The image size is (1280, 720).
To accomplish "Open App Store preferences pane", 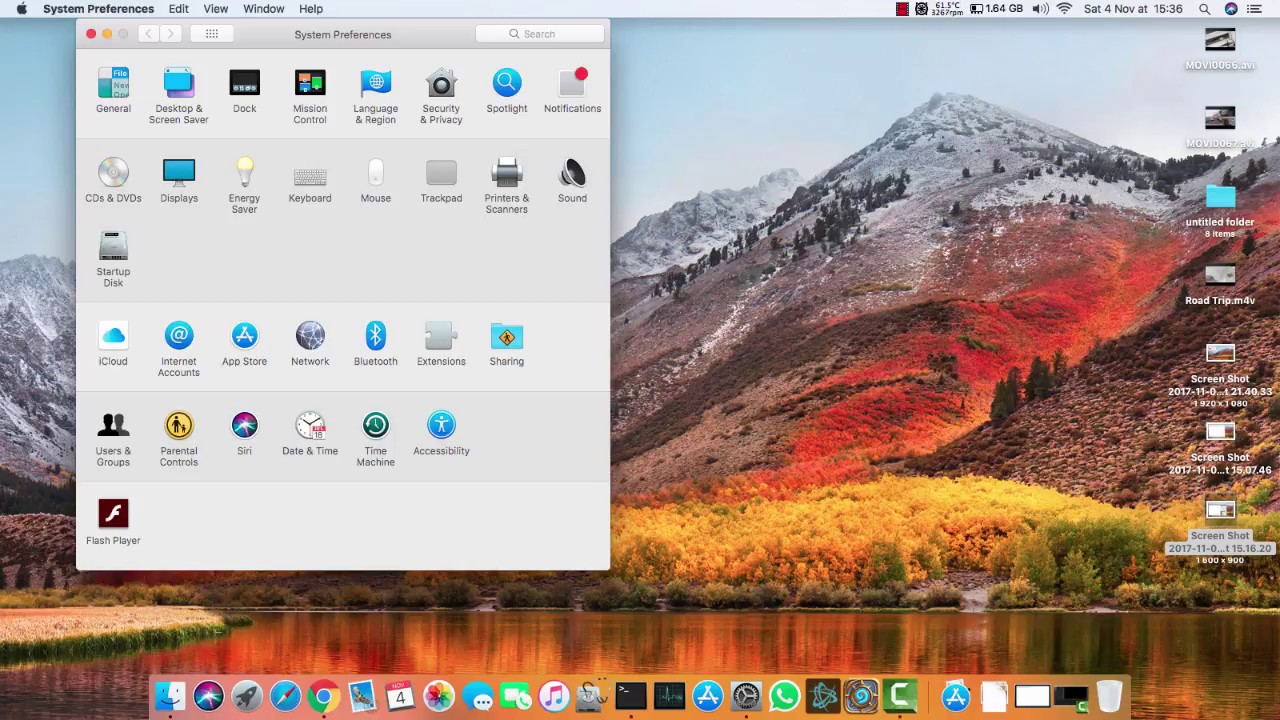I will (244, 344).
